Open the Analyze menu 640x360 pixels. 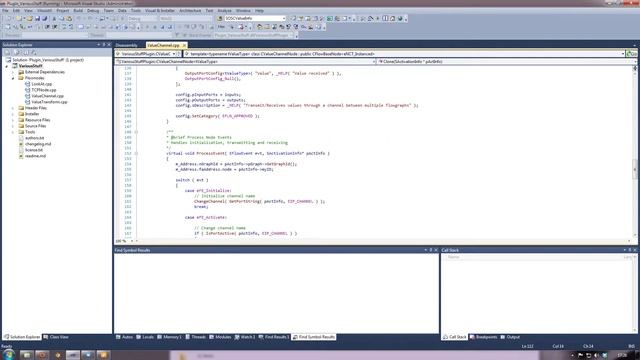click(x=224, y=11)
